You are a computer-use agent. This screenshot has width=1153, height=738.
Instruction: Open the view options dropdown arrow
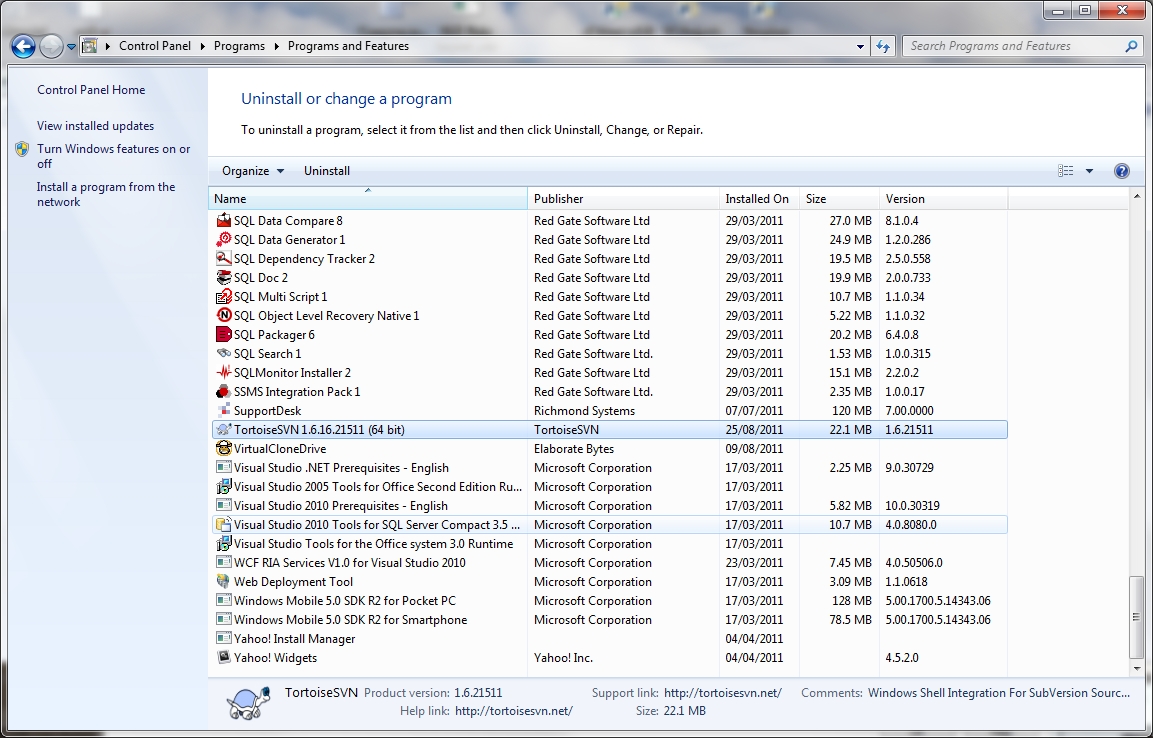coord(1089,171)
